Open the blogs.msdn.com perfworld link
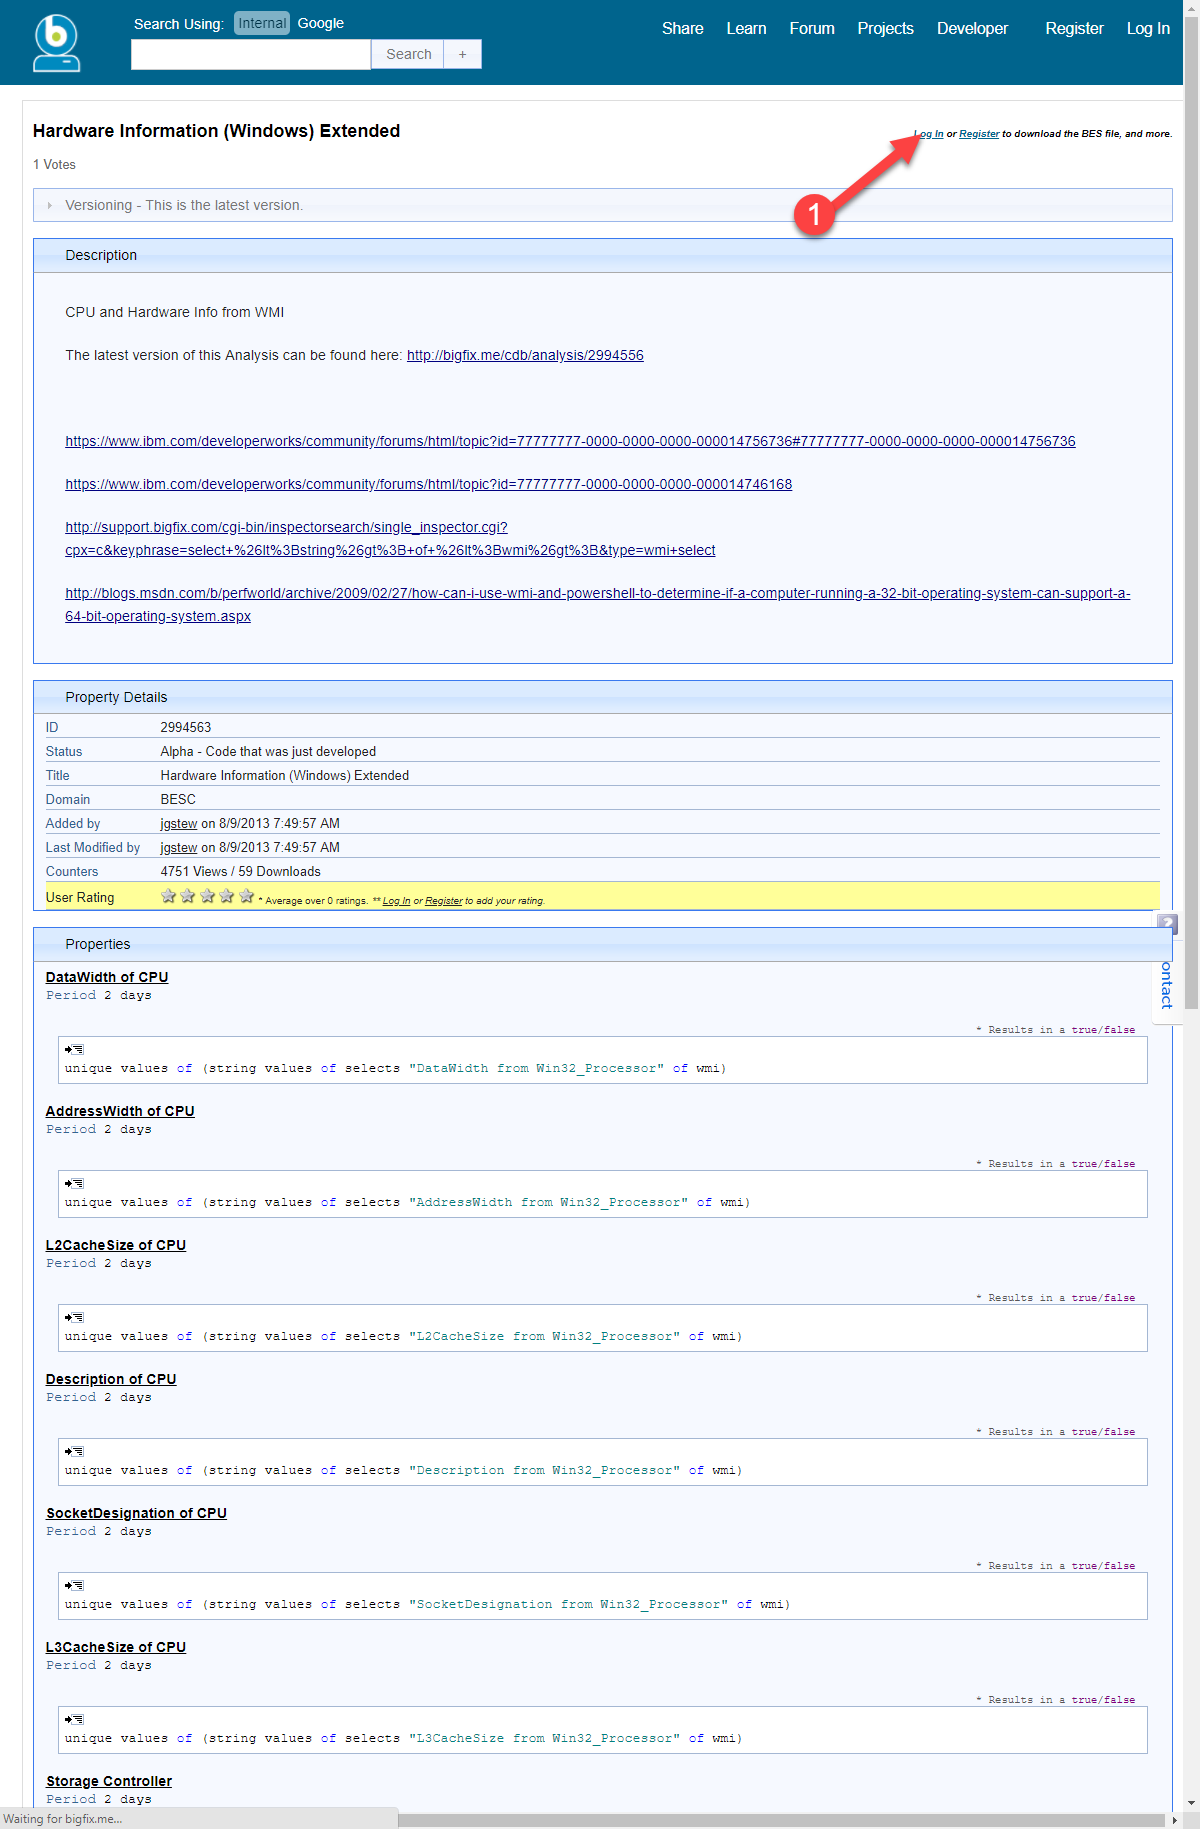 (x=598, y=604)
